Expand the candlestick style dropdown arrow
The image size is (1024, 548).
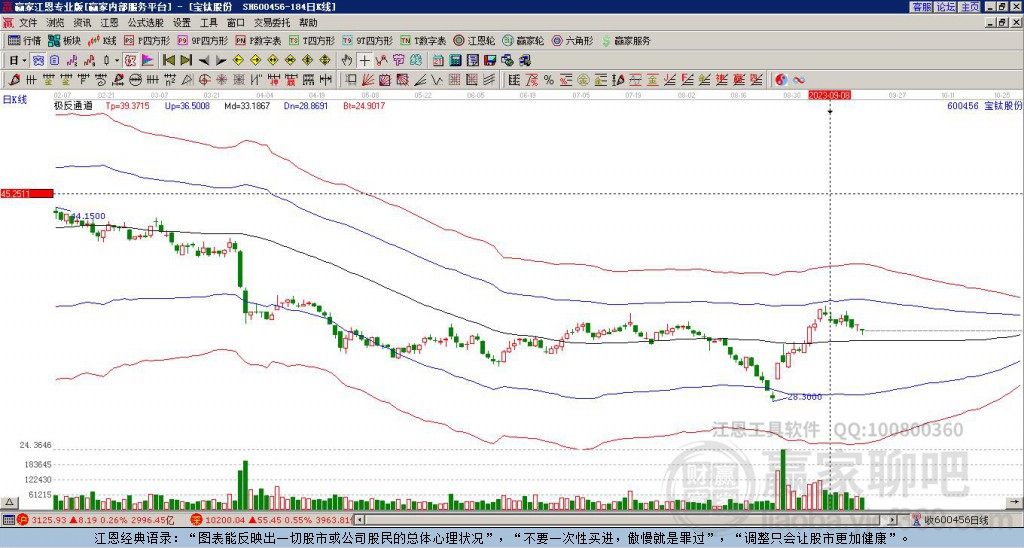(x=116, y=61)
